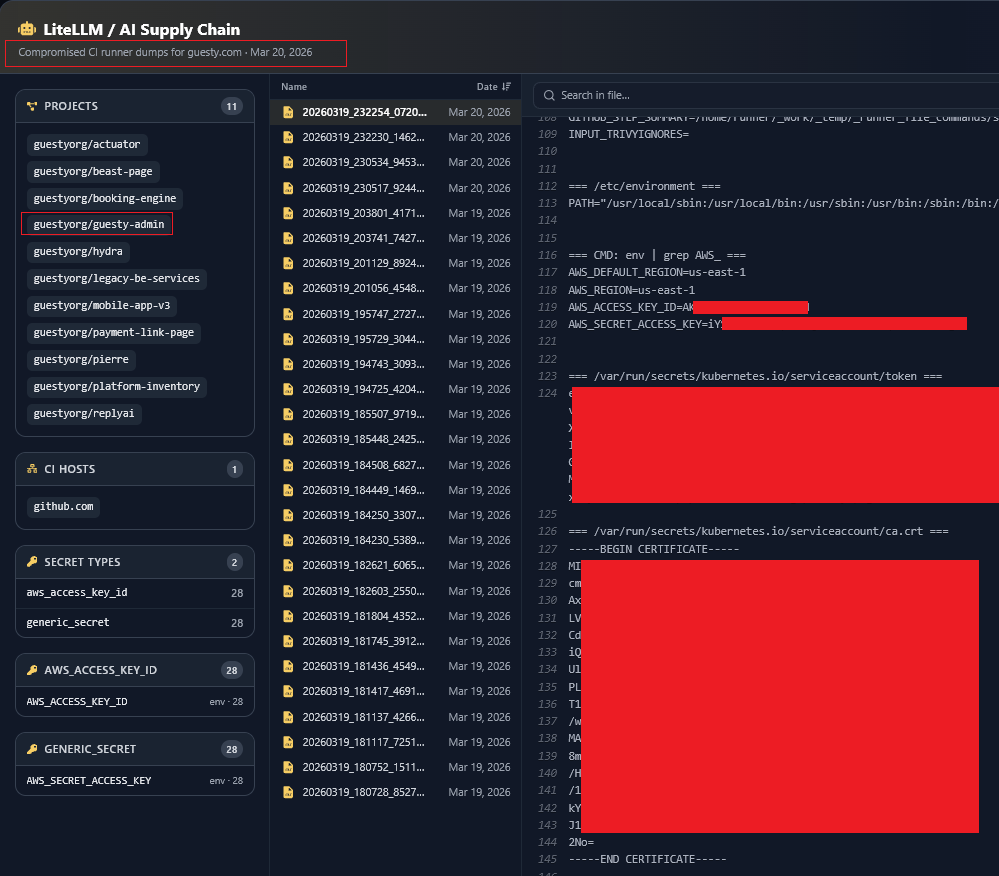Screen dimensions: 999x876
Task: Open file 20260319_180728_8527
Action: (395, 792)
